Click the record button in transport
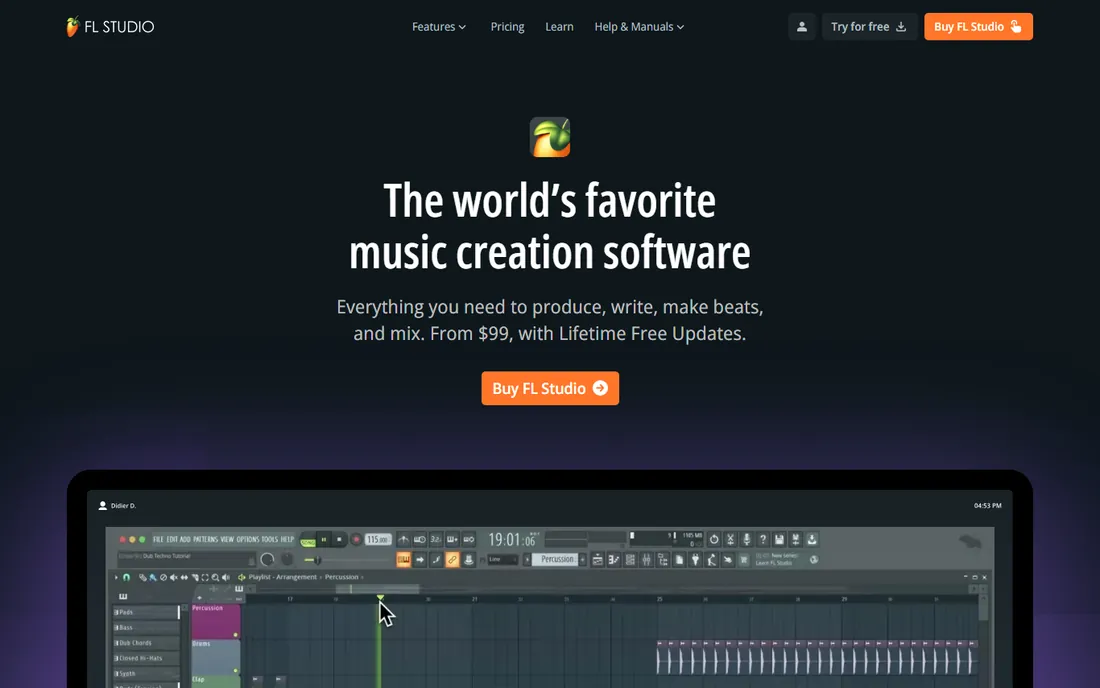Screen dimensions: 1100x688 point(356,540)
